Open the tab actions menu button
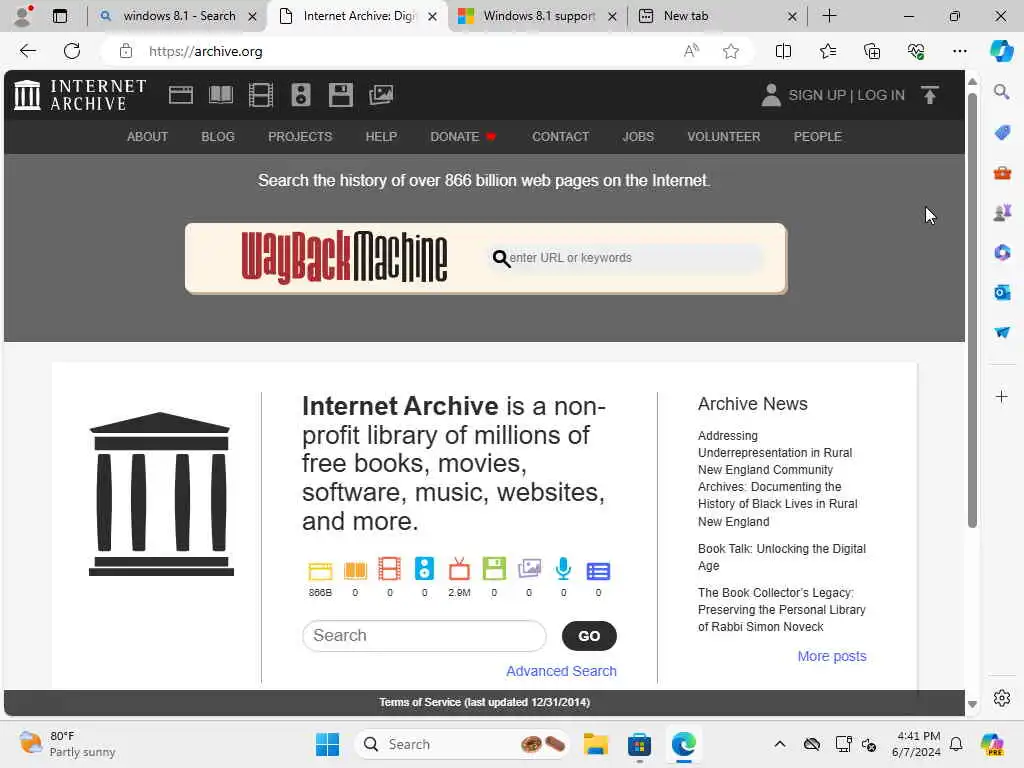 pos(59,16)
